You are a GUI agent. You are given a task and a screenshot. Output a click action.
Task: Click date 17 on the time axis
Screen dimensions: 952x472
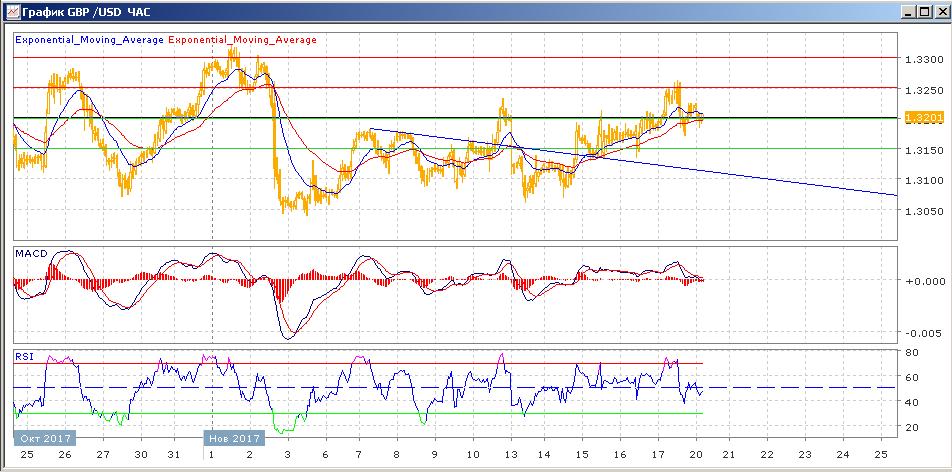[659, 454]
